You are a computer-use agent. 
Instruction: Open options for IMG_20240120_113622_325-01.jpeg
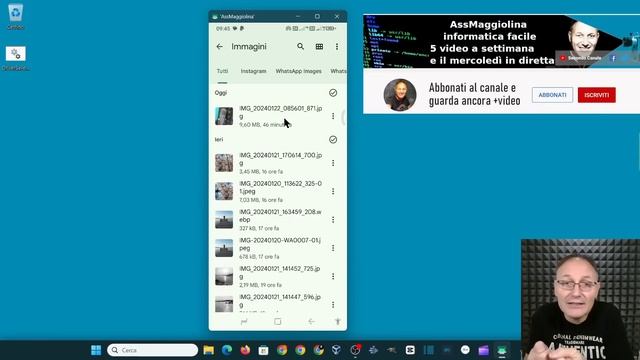[333, 191]
